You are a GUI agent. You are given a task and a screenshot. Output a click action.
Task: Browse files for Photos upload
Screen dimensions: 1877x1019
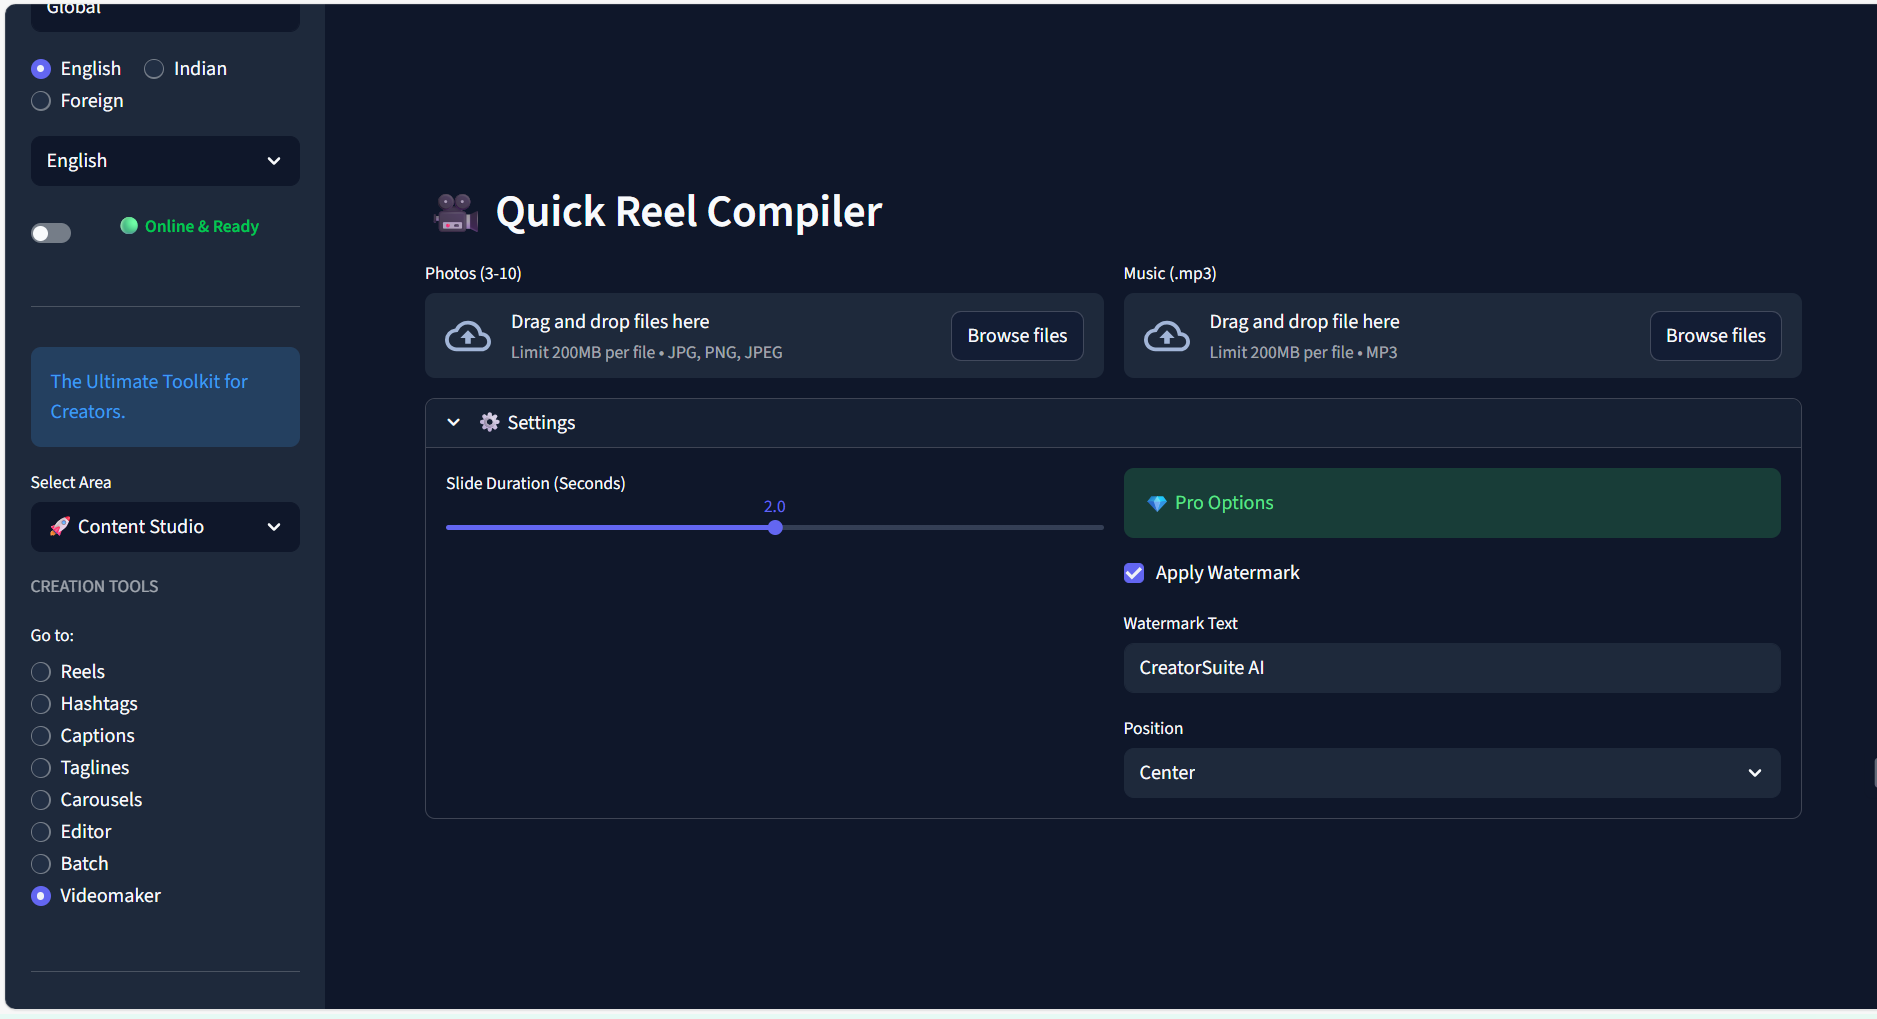[x=1016, y=336]
